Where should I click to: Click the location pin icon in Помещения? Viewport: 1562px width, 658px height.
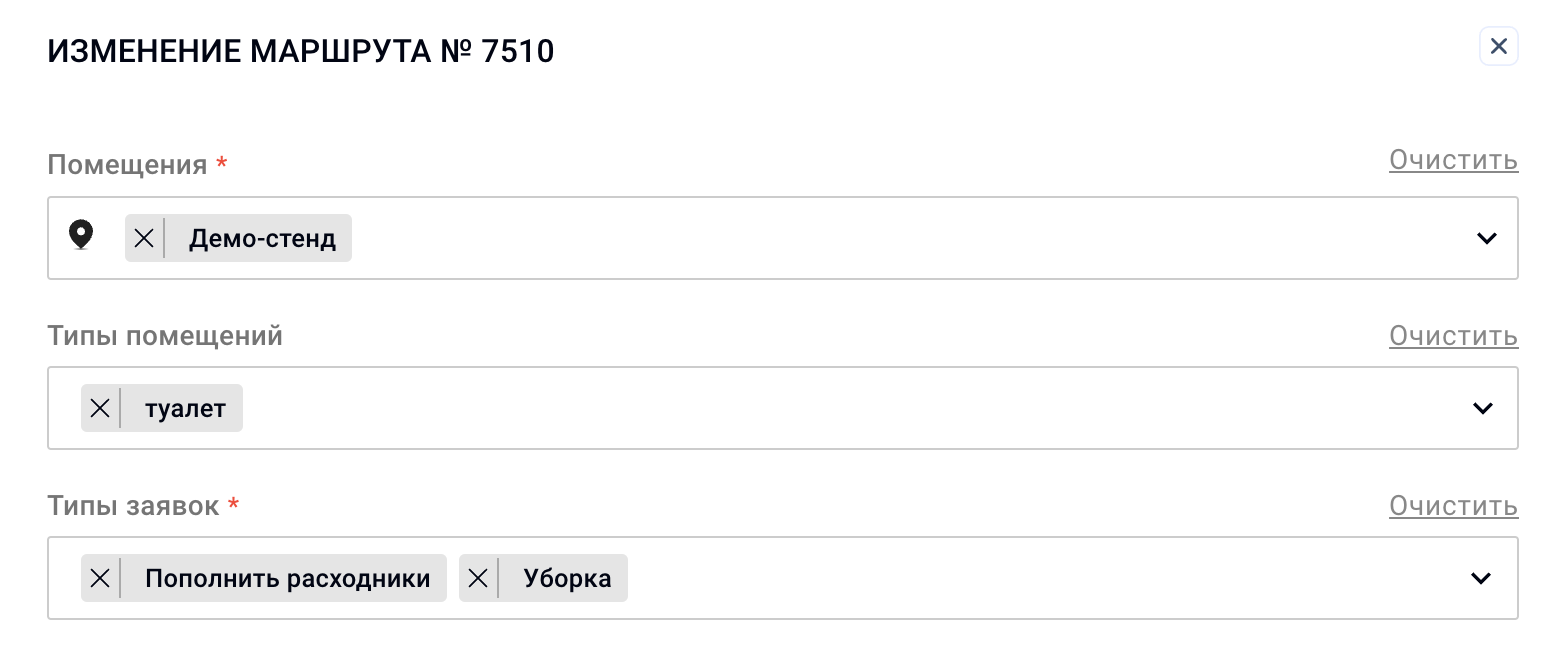(81, 236)
